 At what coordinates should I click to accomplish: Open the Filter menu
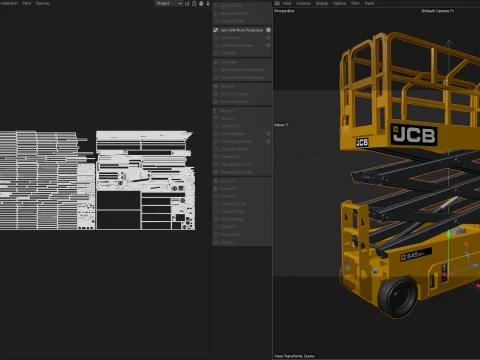[356, 3]
